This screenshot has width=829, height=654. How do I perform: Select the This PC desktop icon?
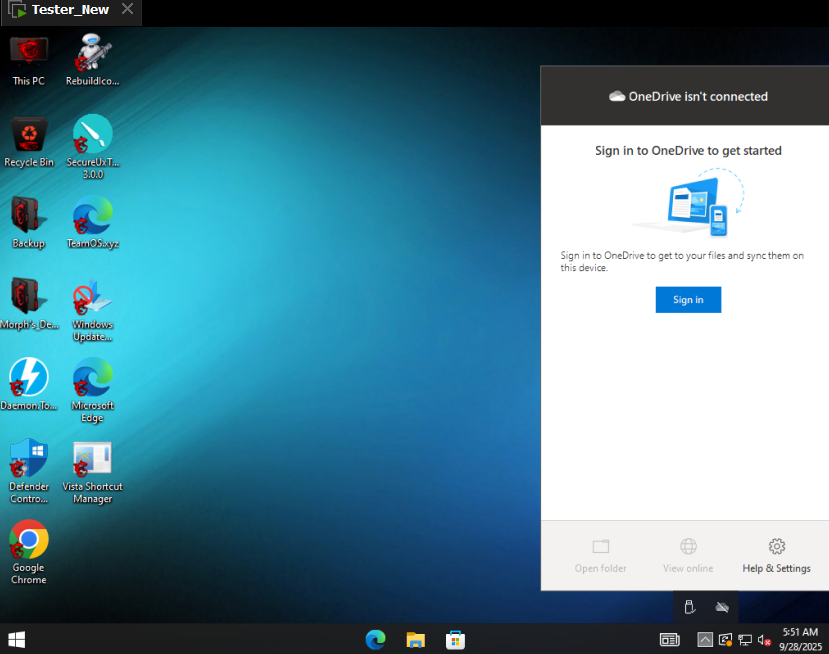(29, 60)
